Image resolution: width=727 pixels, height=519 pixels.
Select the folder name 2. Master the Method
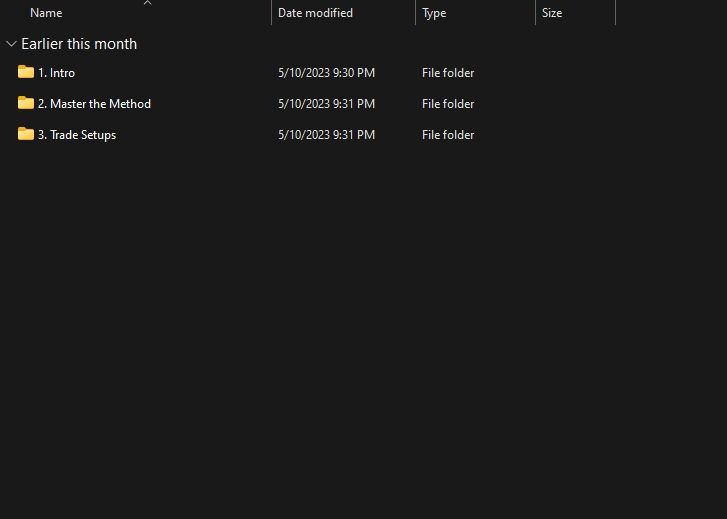pyautogui.click(x=94, y=104)
